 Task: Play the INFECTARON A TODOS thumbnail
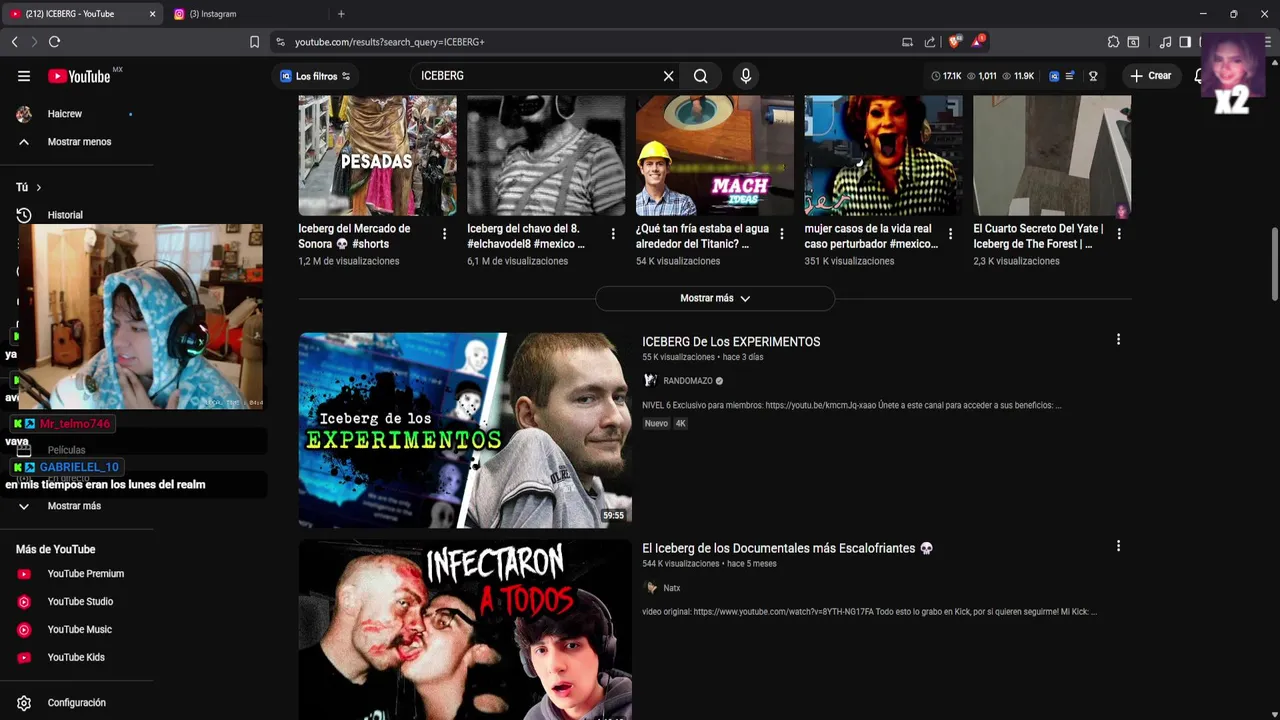pyautogui.click(x=465, y=630)
